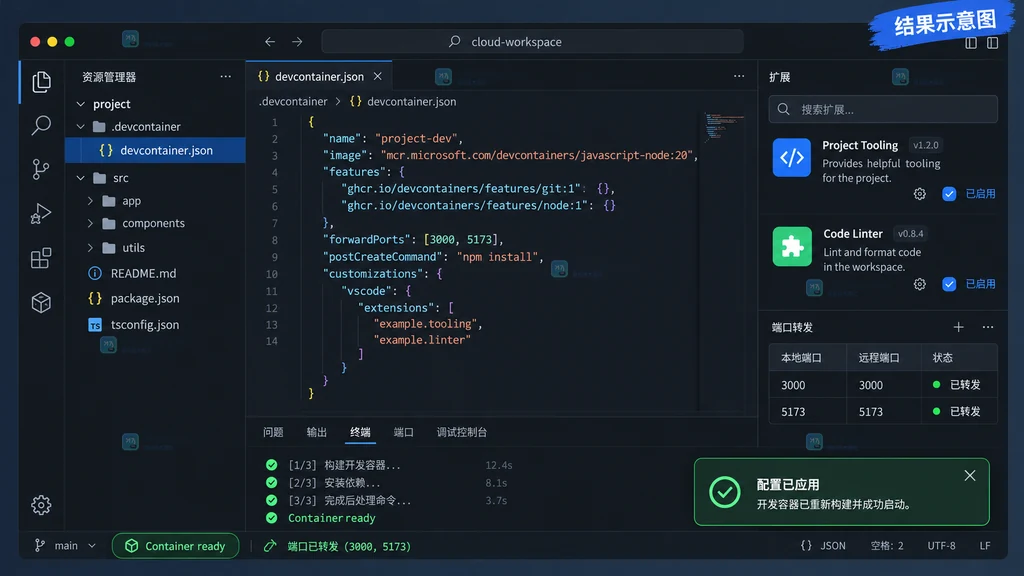This screenshot has height=576, width=1024.
Task: Toggle Project Tooling 已启用 checkbox
Action: coord(949,194)
